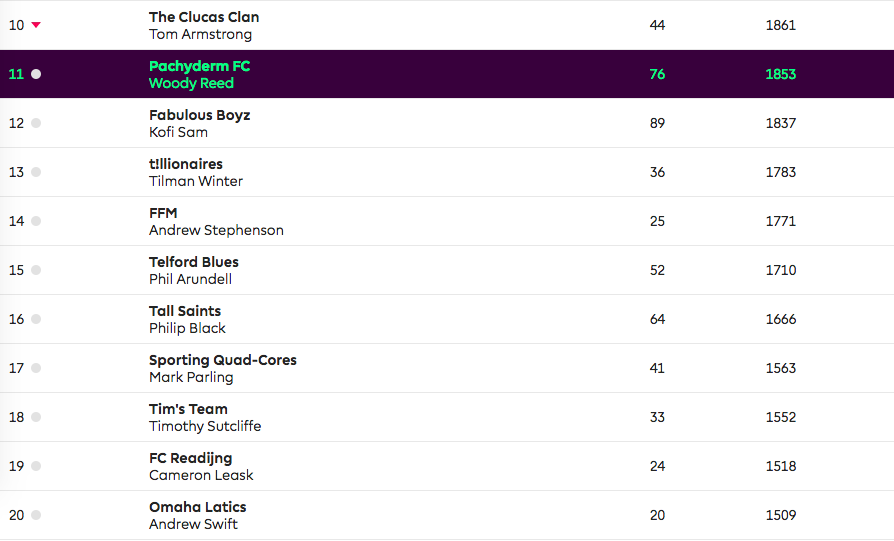The image size is (894, 541).
Task: Click the grey status dot beside rank 16
Action: [36, 319]
